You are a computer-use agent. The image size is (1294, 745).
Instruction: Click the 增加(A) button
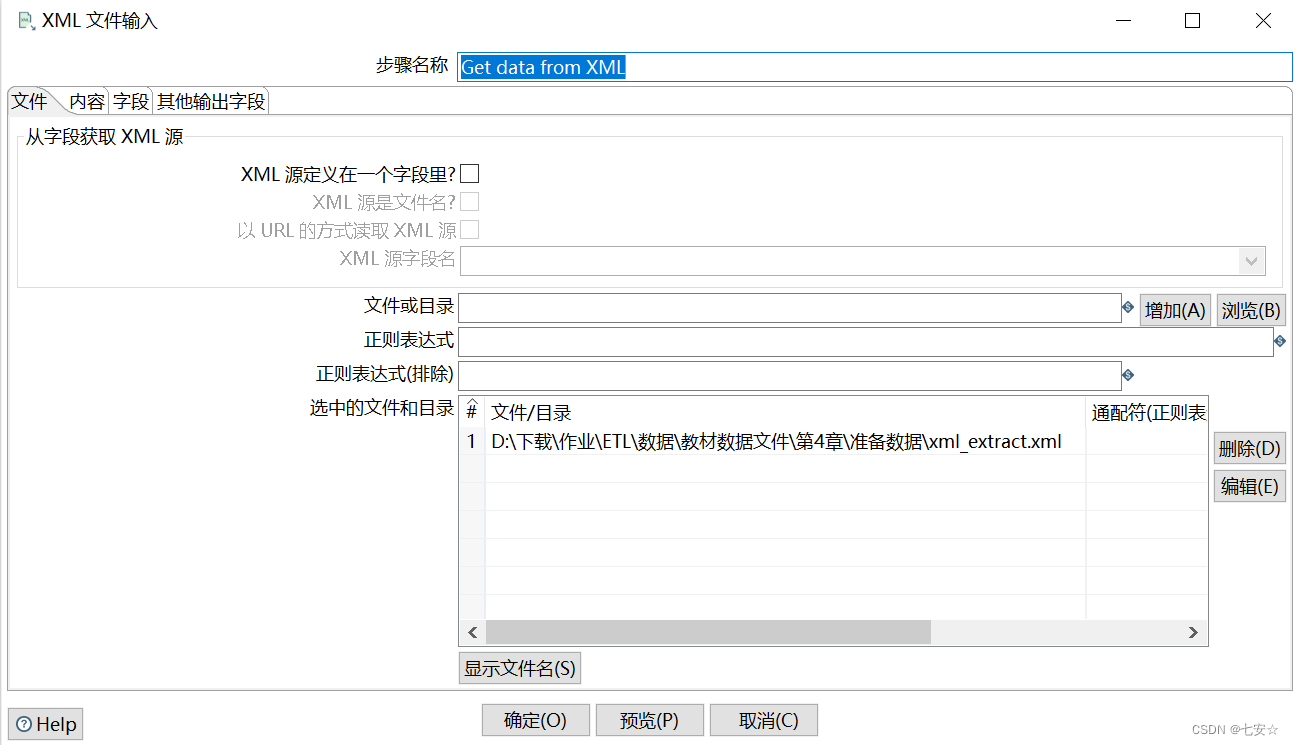[x=1175, y=309]
